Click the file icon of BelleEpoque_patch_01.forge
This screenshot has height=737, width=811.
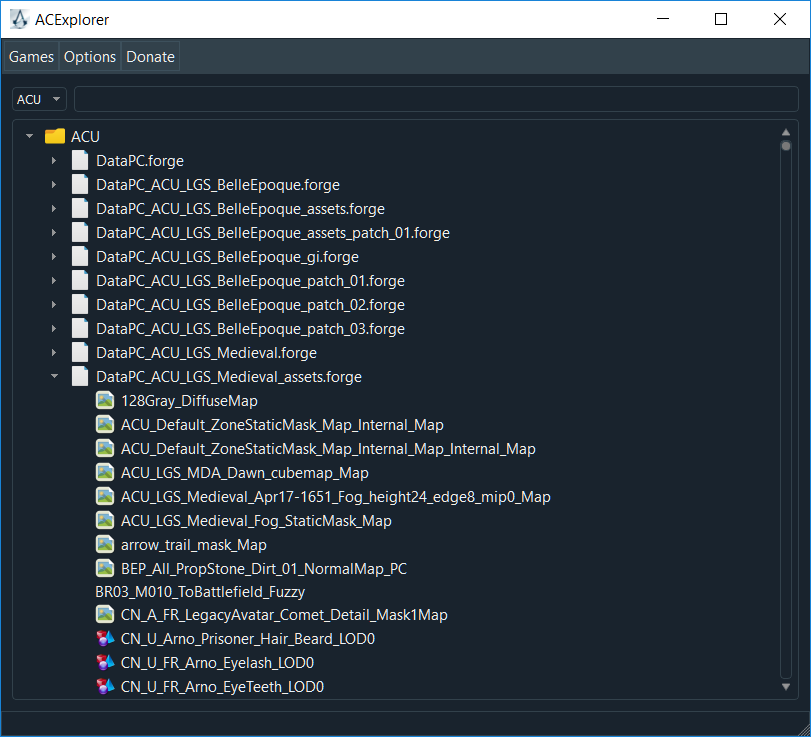(x=80, y=280)
